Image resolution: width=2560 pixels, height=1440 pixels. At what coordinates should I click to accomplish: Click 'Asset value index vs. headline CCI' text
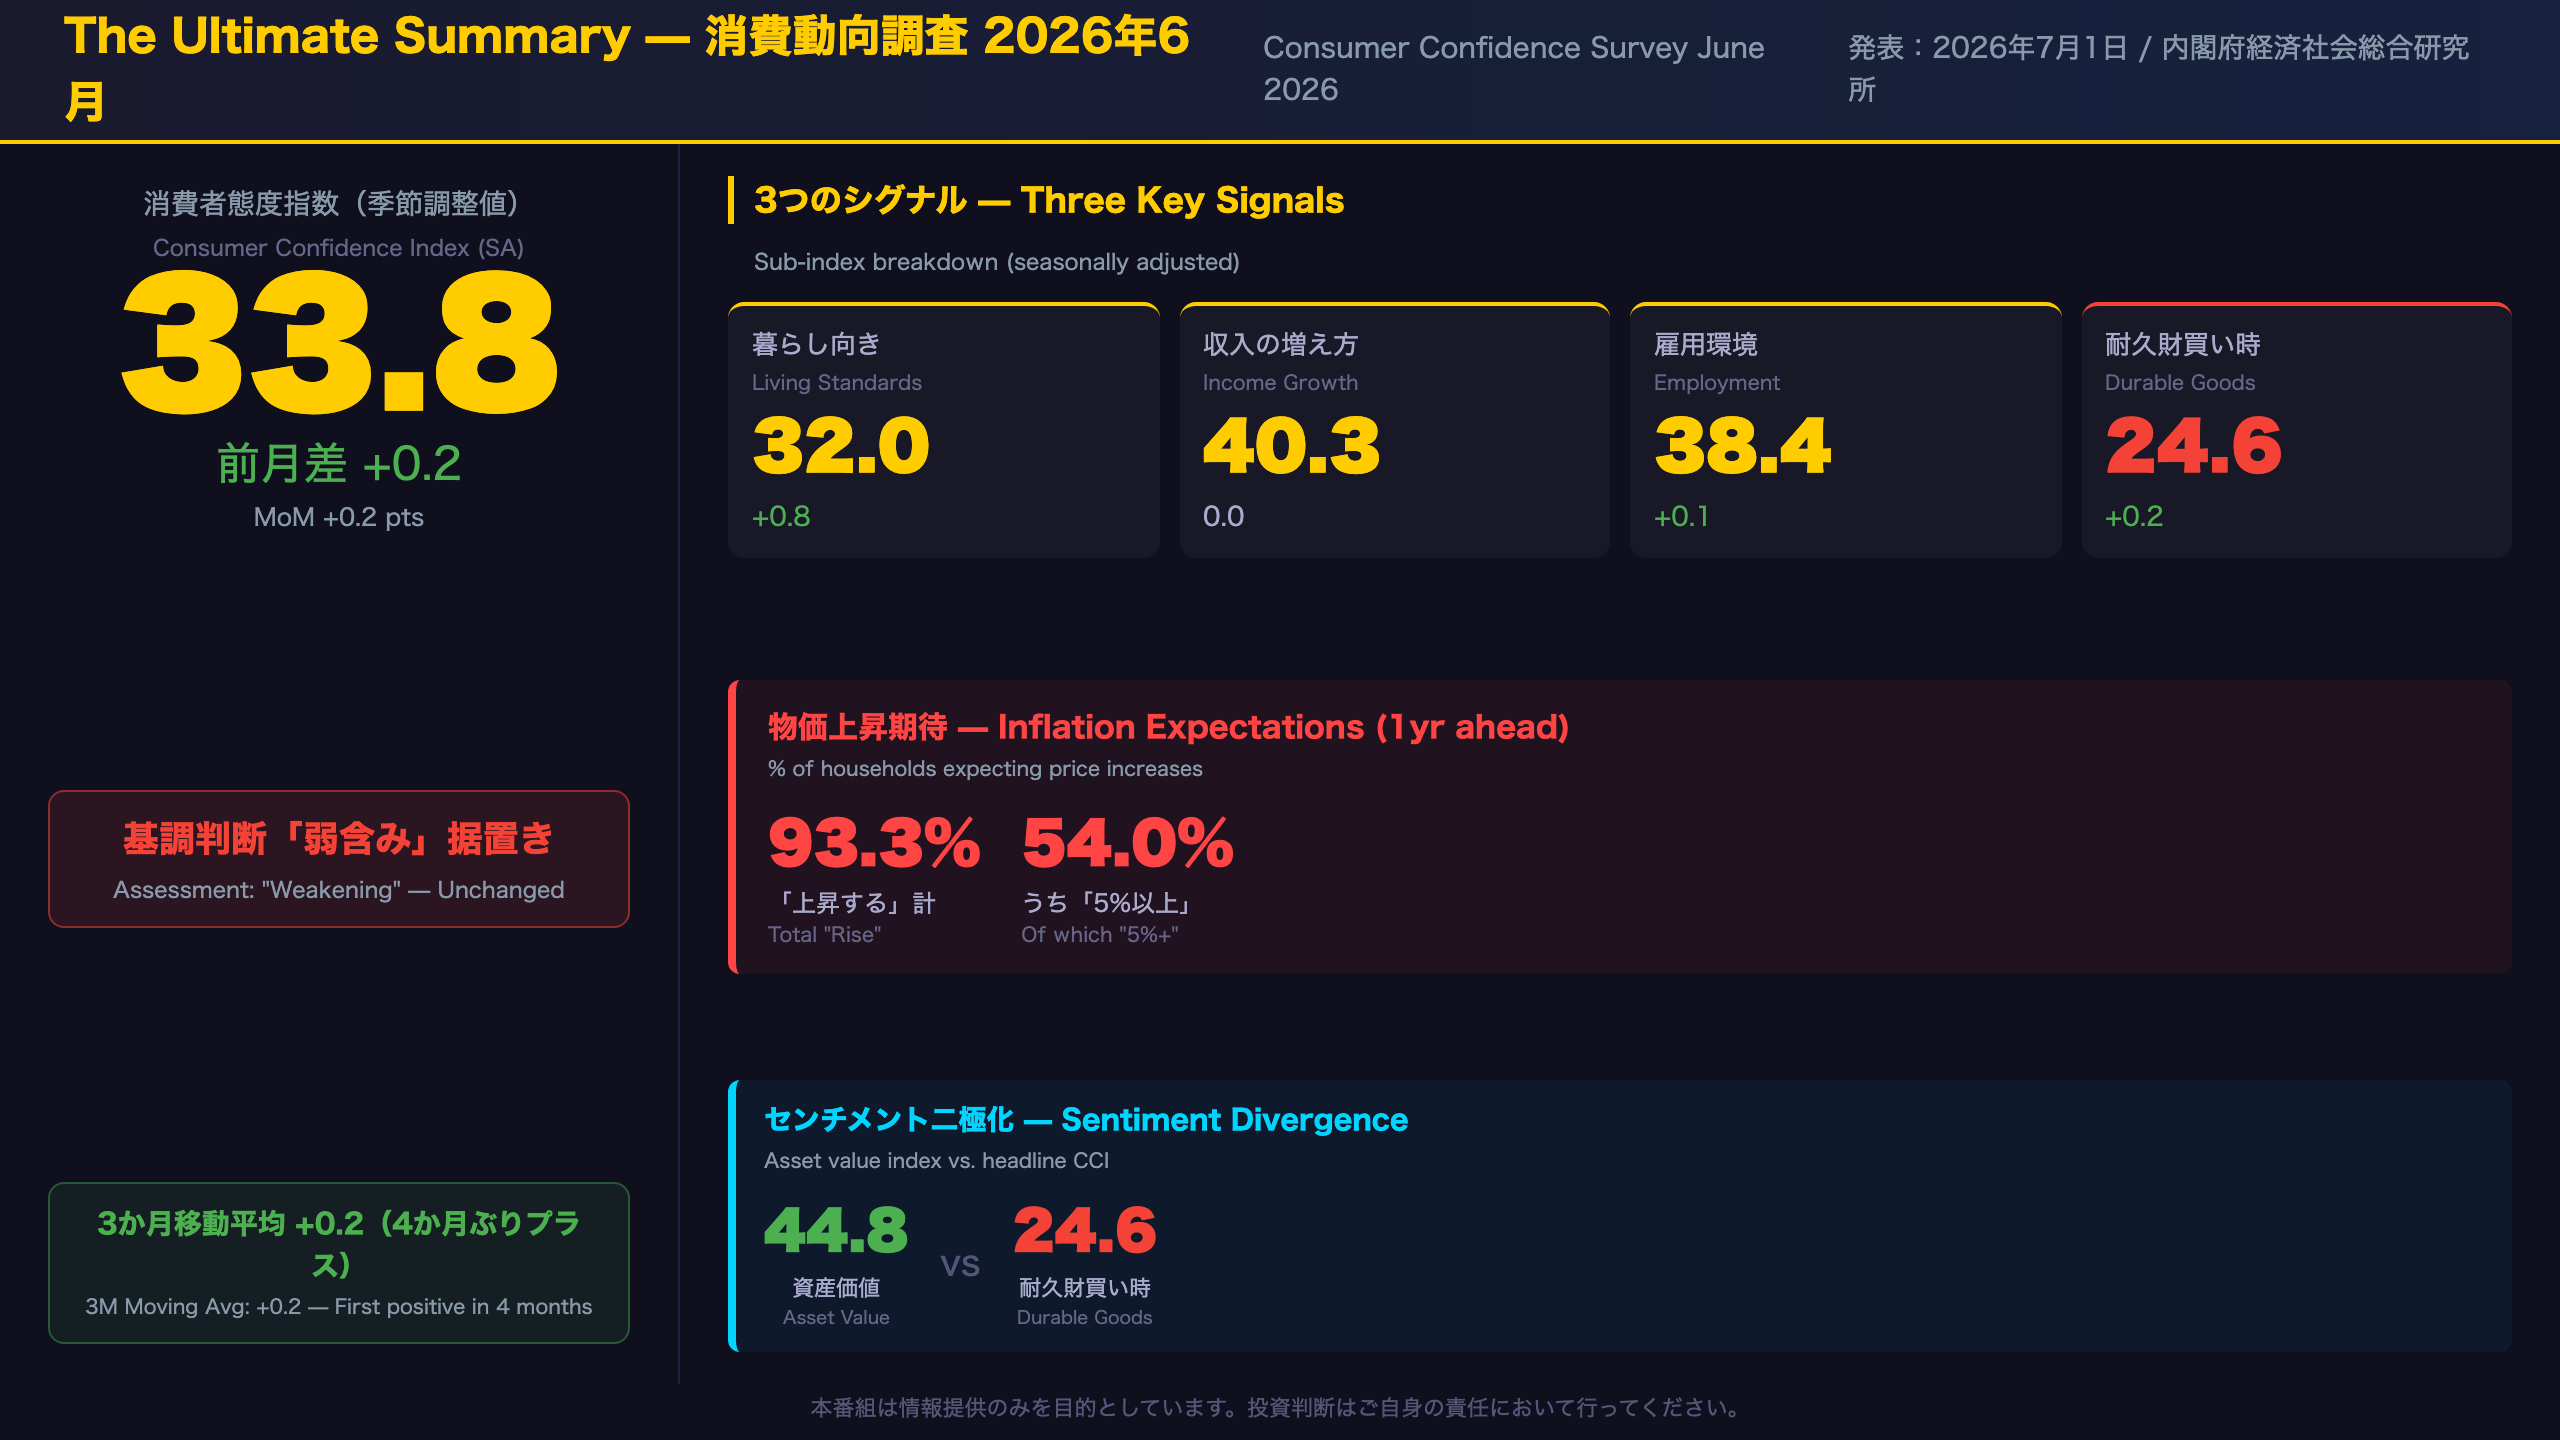point(936,1161)
